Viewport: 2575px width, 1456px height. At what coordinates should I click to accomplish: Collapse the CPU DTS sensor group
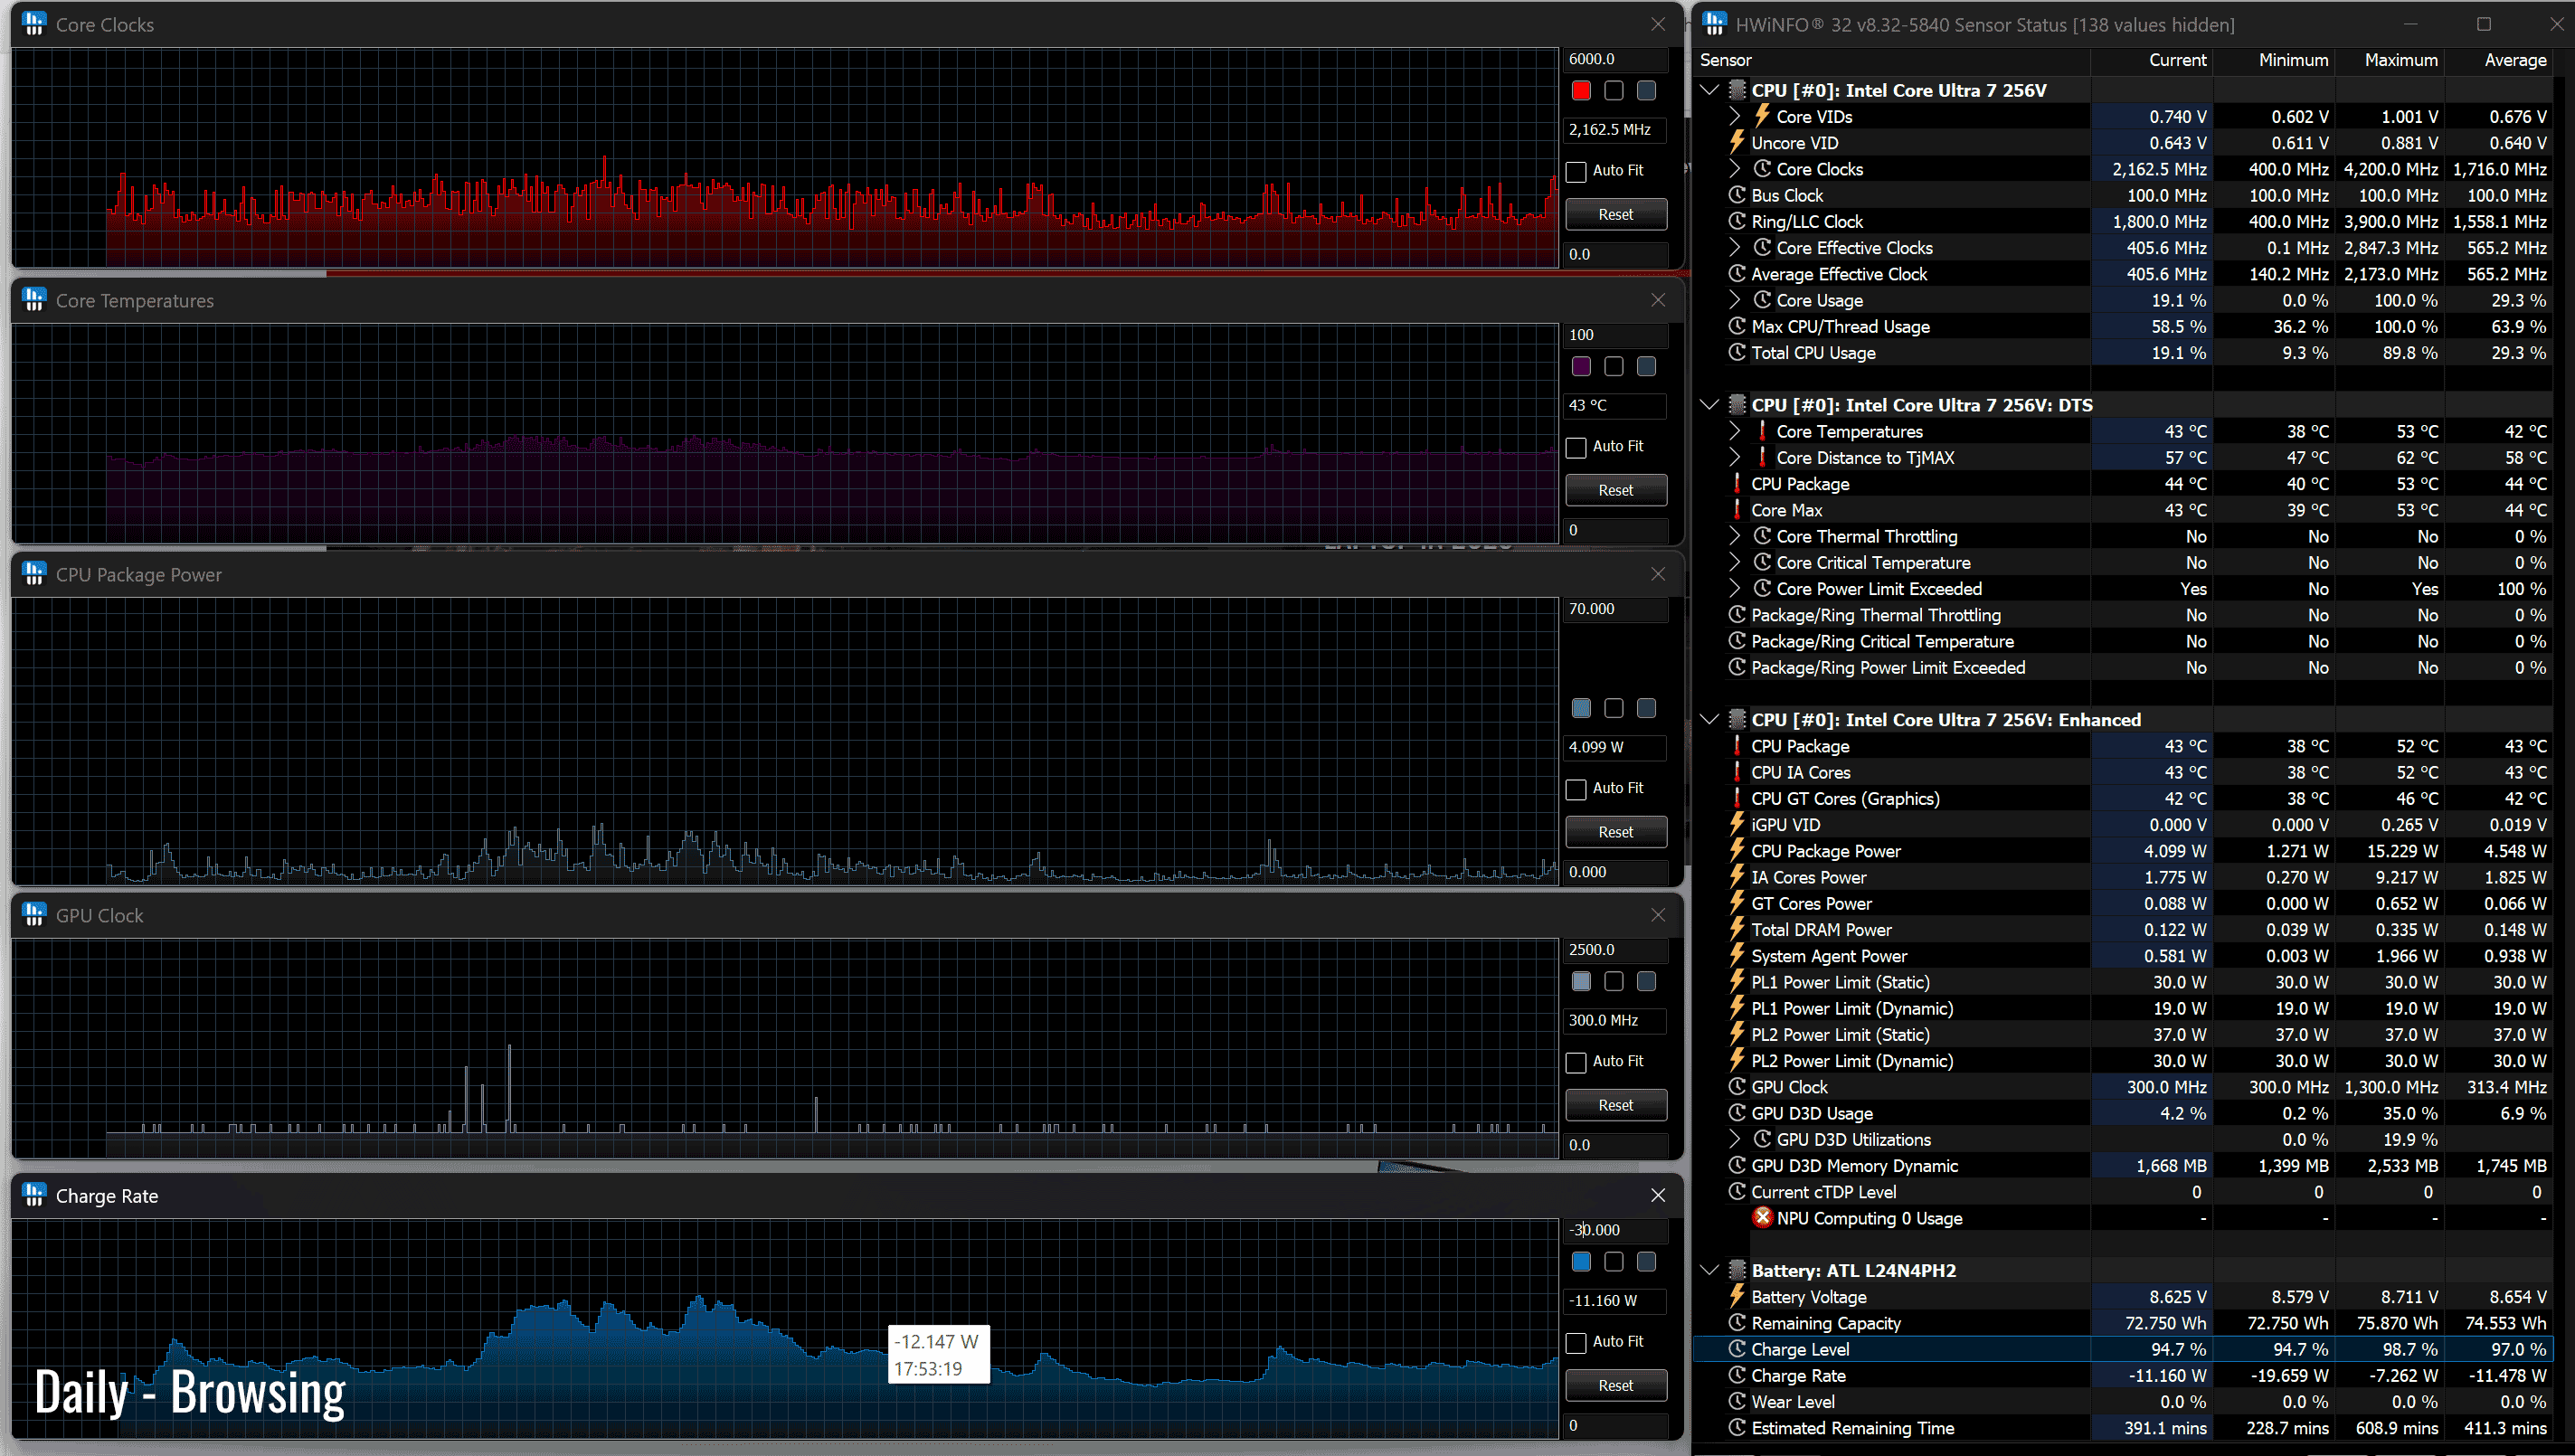[1709, 404]
